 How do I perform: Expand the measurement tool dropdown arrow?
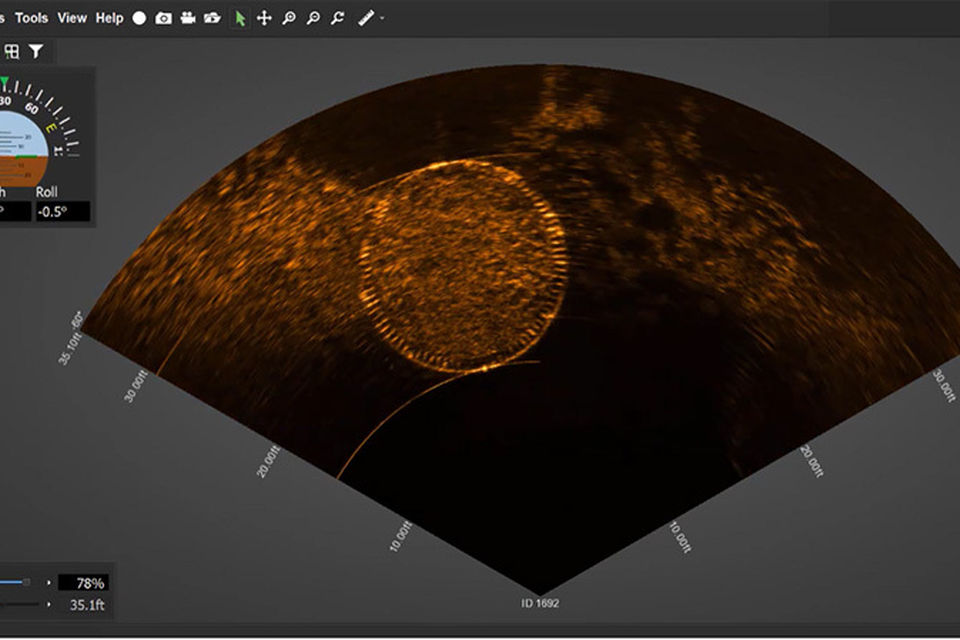[382, 19]
